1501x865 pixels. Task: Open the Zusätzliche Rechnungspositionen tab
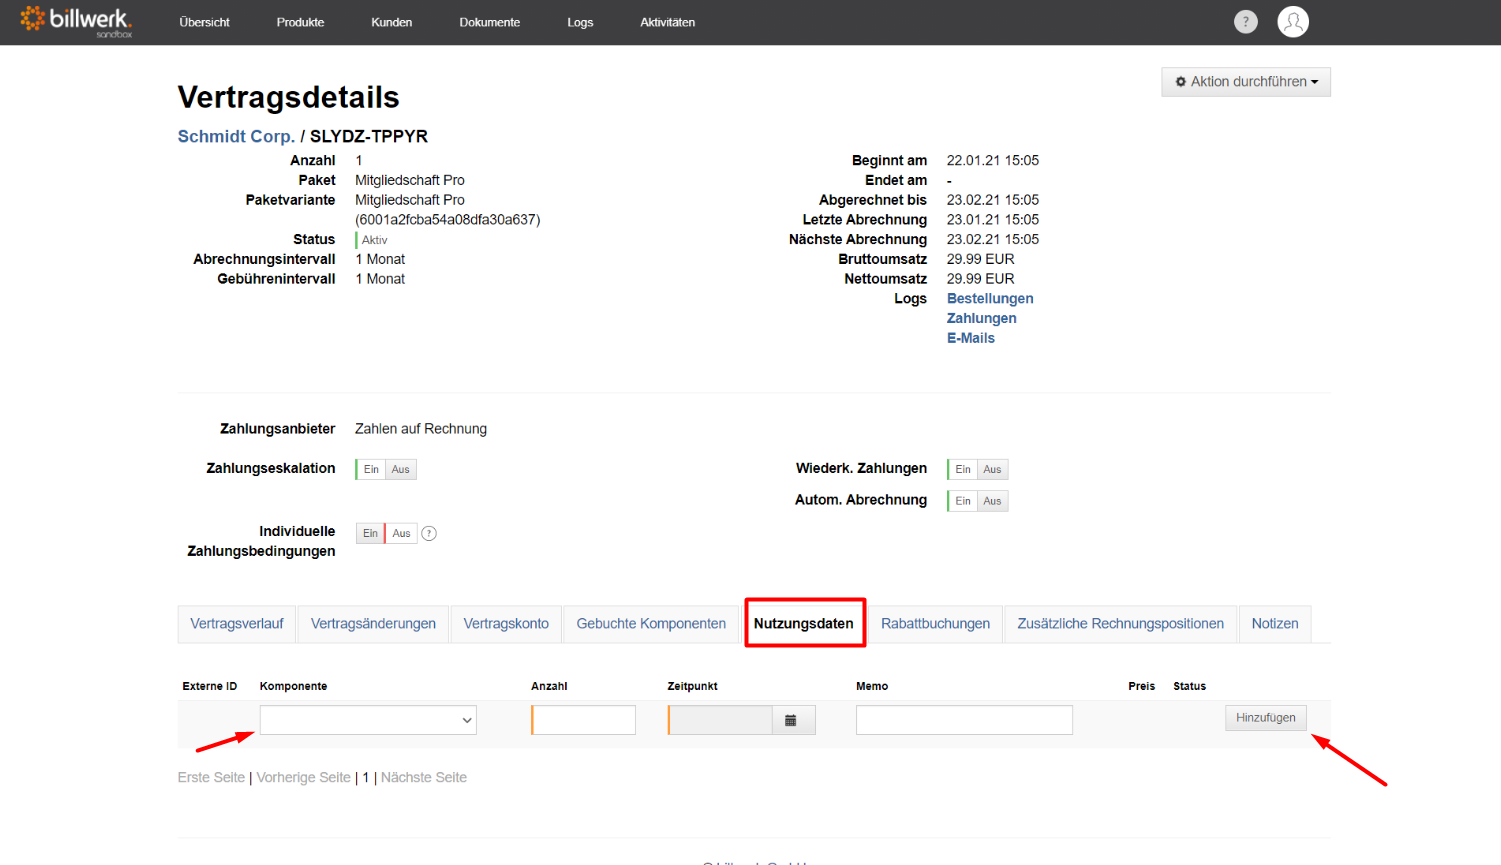click(x=1120, y=624)
